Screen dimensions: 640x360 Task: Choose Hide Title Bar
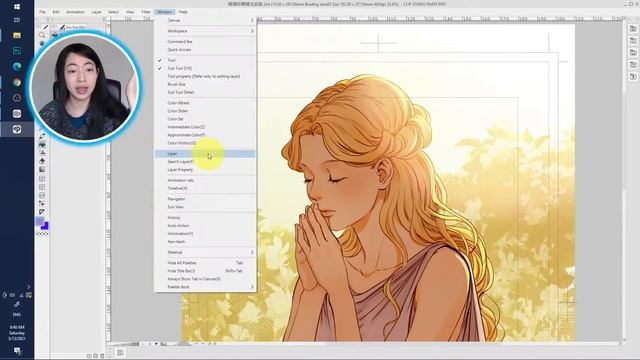tap(205, 271)
